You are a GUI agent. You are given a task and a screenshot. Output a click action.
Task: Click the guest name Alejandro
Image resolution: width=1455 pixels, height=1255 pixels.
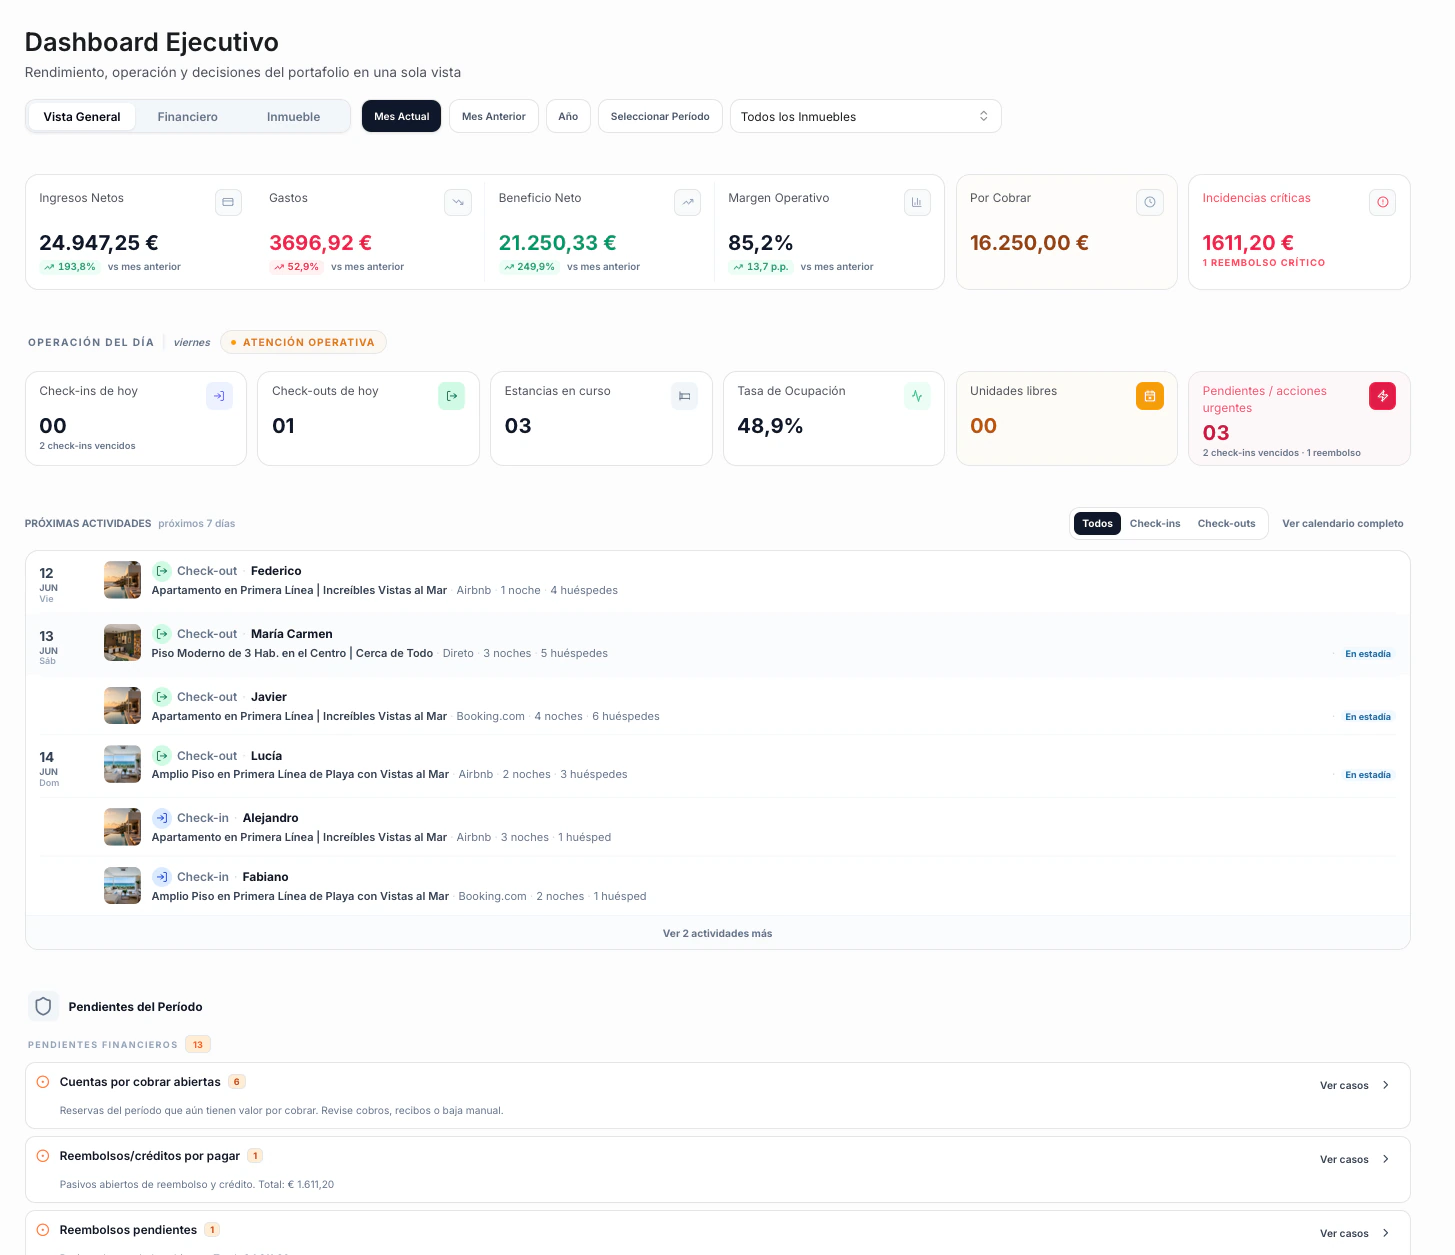(270, 818)
